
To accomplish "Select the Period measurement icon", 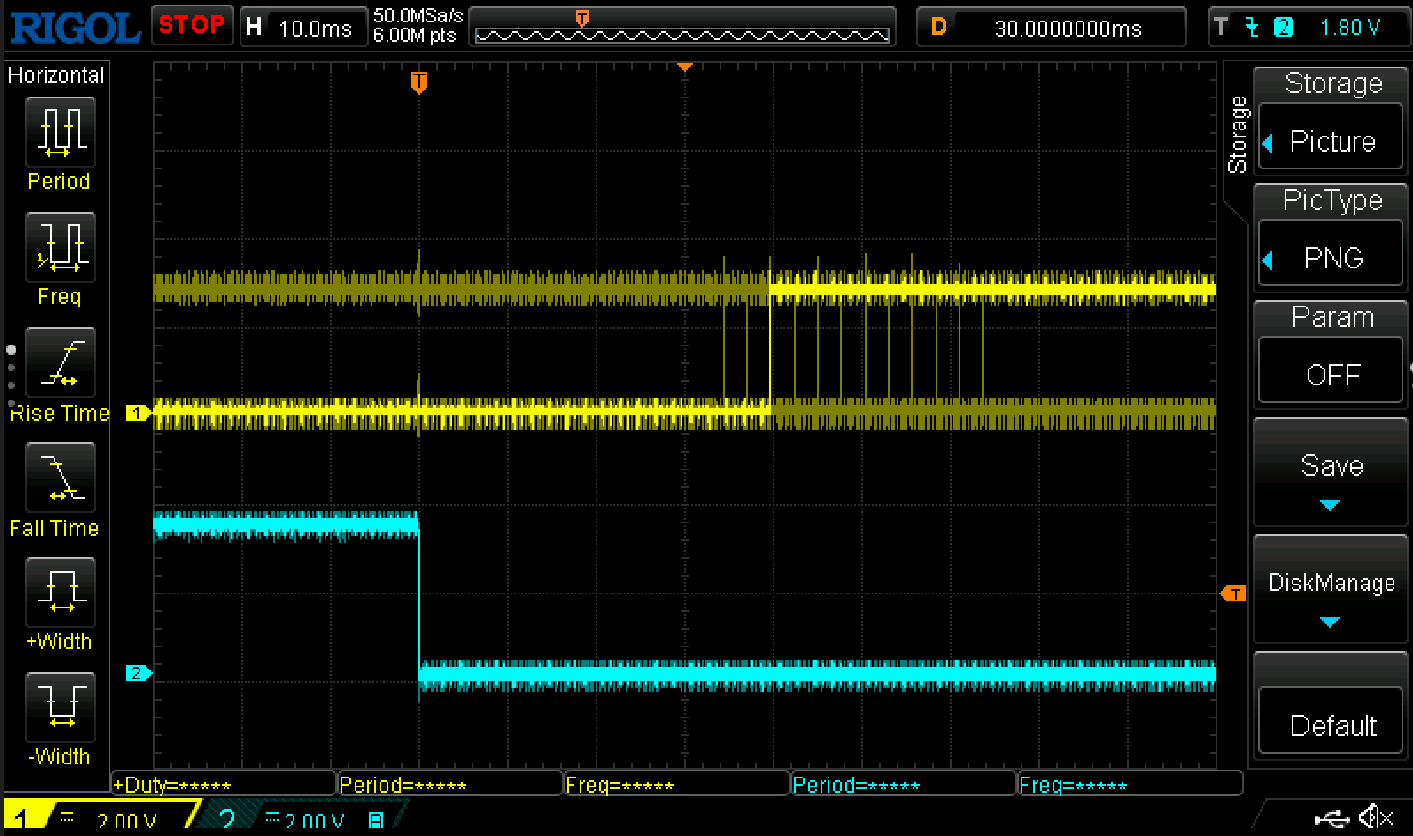I will tap(59, 133).
